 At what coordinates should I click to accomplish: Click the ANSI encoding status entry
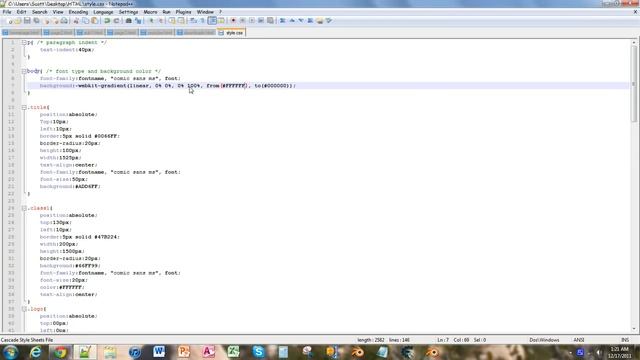tap(579, 340)
